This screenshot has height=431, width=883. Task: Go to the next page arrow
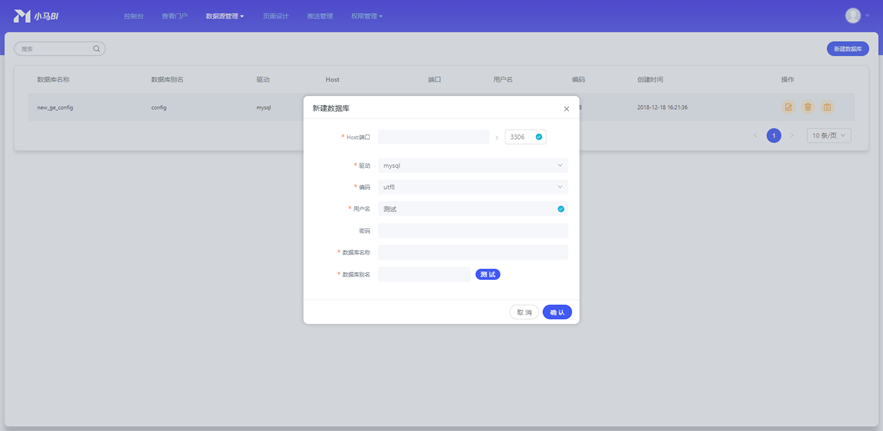tap(792, 135)
